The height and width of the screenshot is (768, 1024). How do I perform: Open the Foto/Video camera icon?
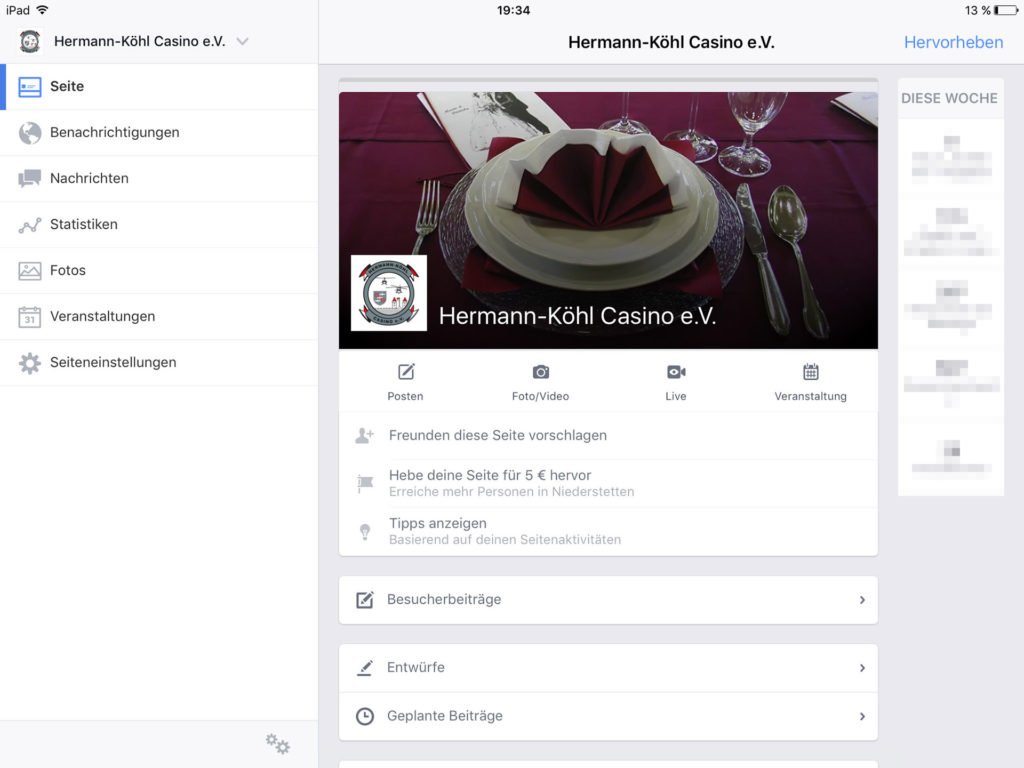541,372
